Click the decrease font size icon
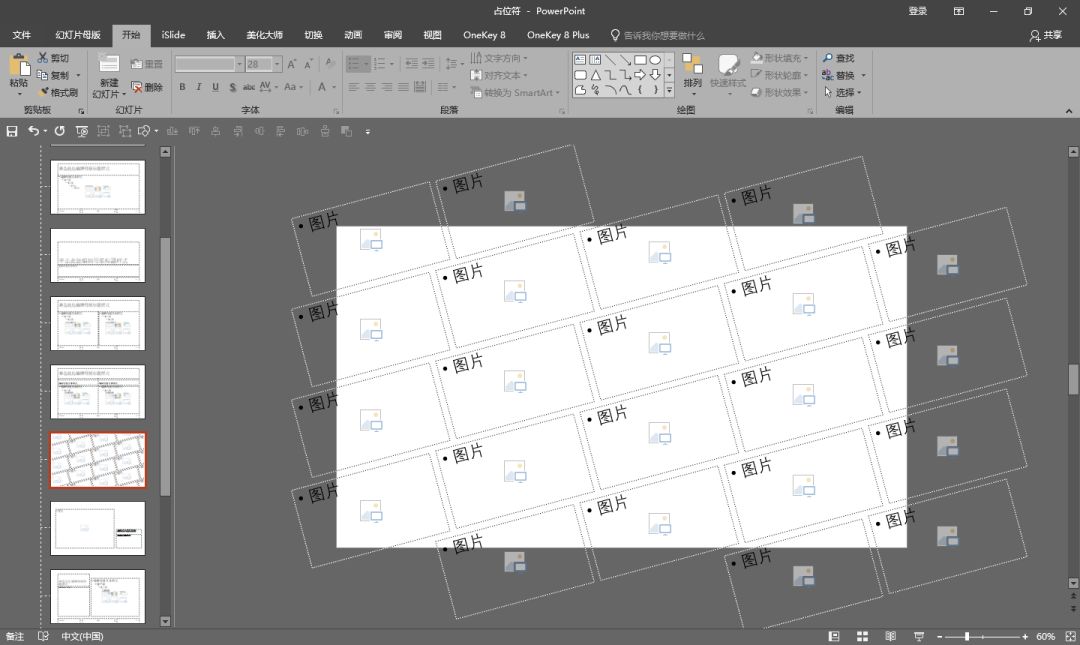1080x645 pixels. (x=309, y=64)
